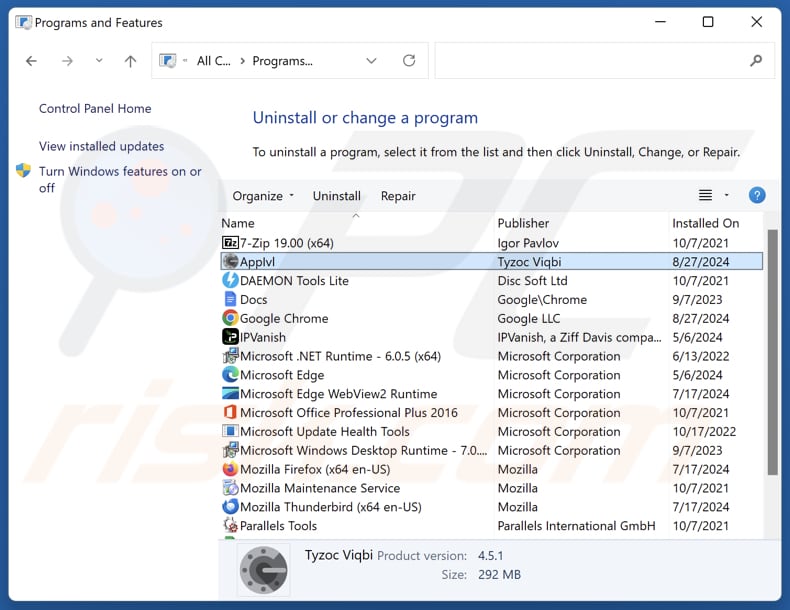This screenshot has height=610, width=790.
Task: Expand the address bar history dropdown
Action: coord(371,61)
